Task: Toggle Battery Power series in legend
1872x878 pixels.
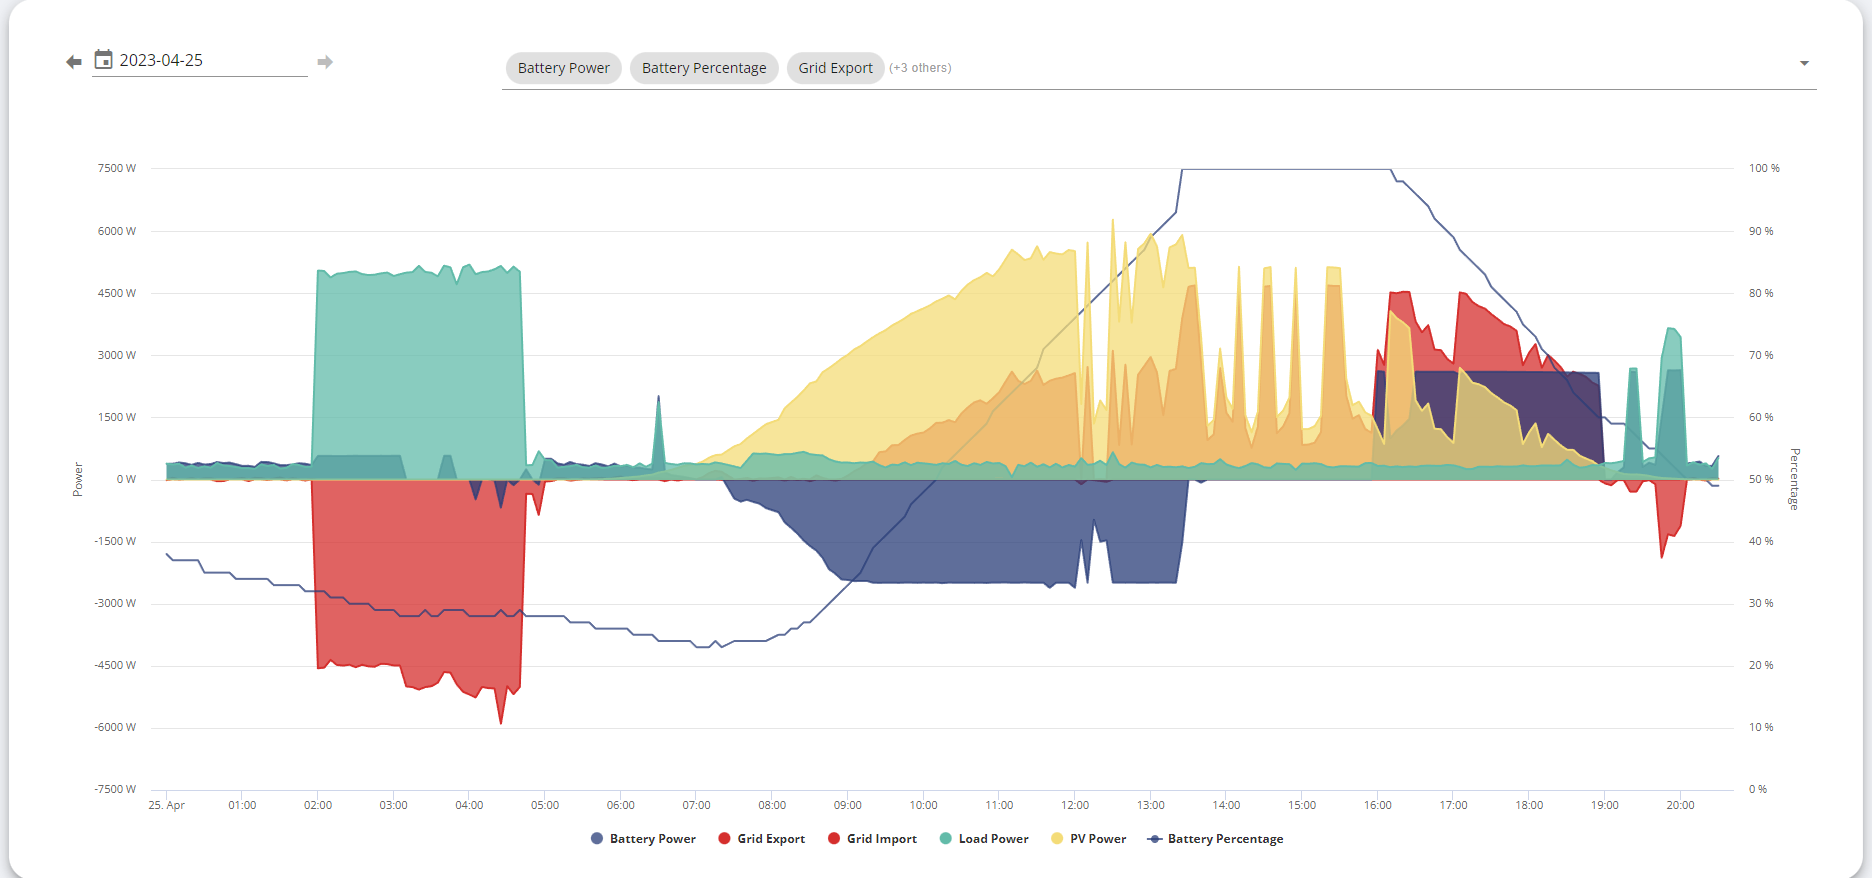Action: 643,839
